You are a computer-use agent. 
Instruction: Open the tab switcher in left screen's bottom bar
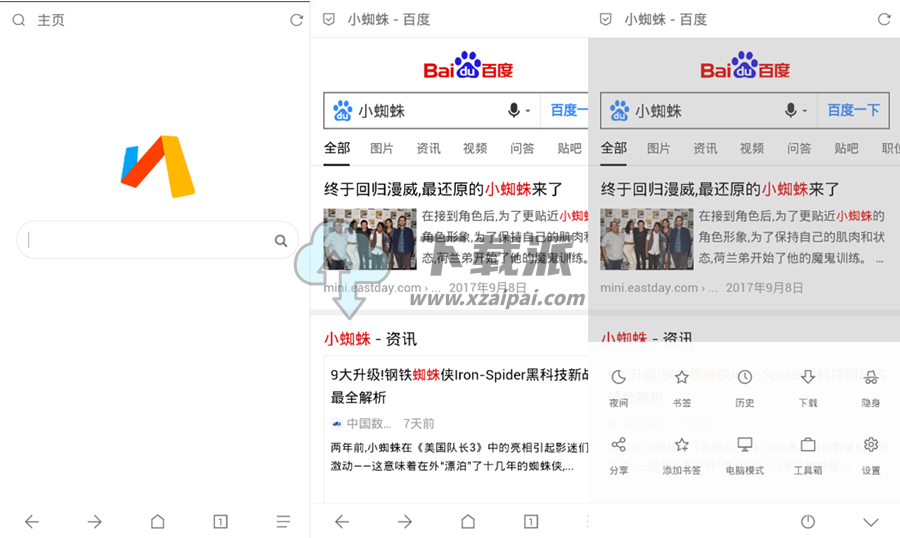coord(220,521)
